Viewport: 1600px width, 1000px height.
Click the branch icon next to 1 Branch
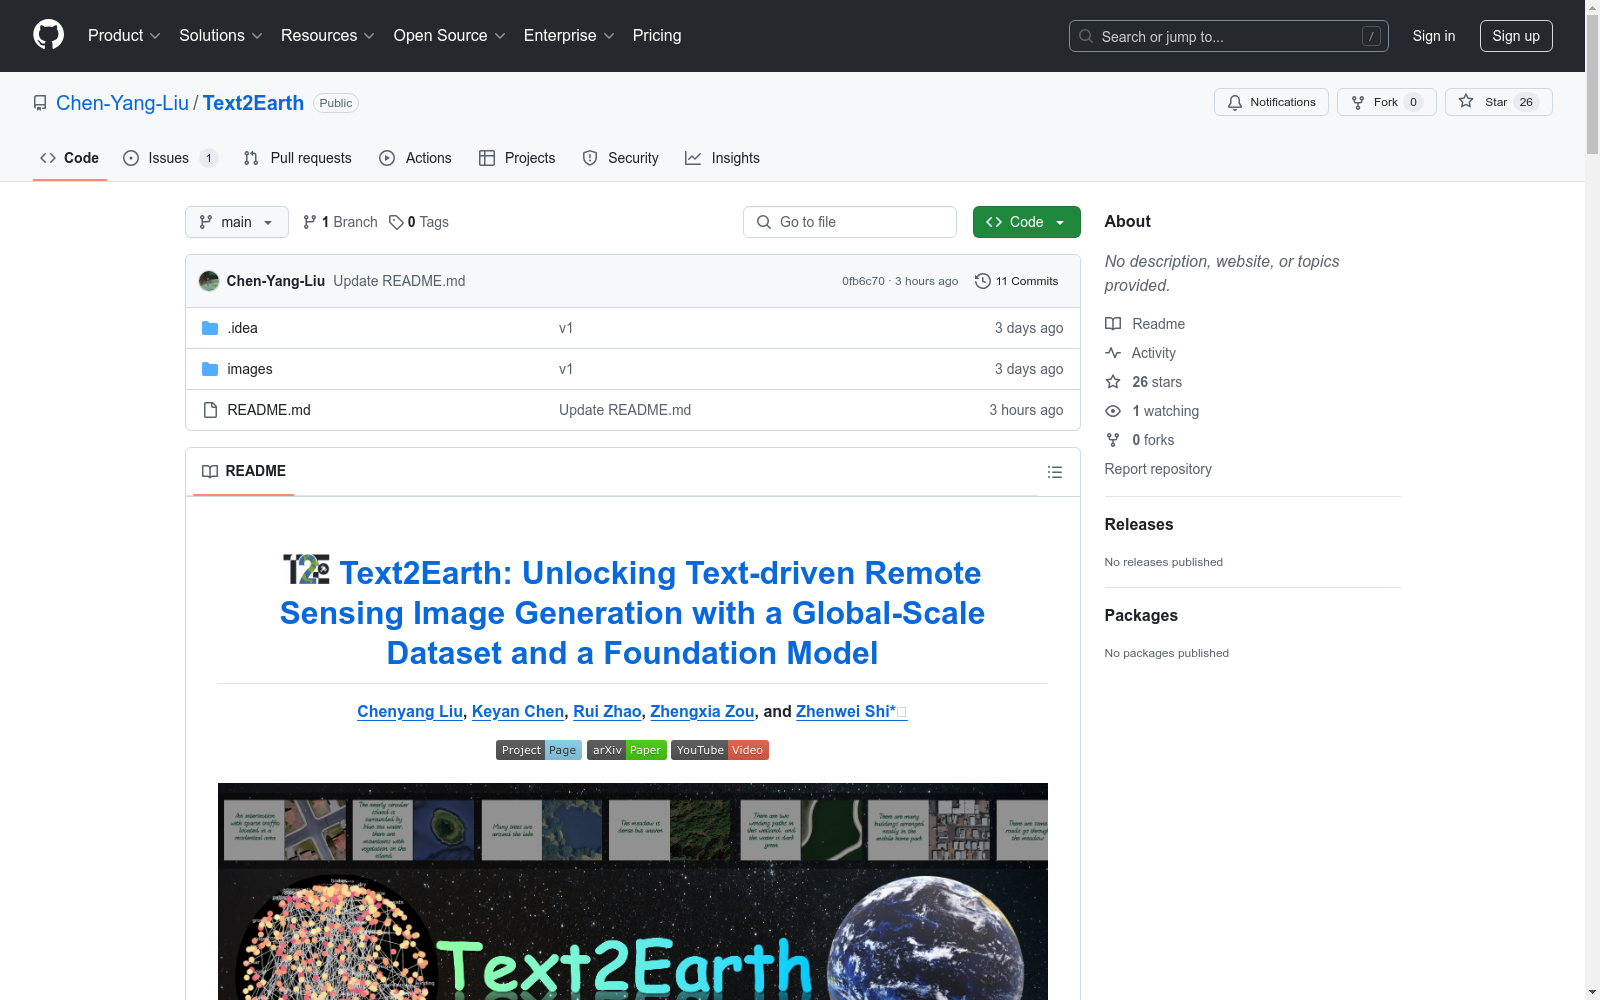310,222
